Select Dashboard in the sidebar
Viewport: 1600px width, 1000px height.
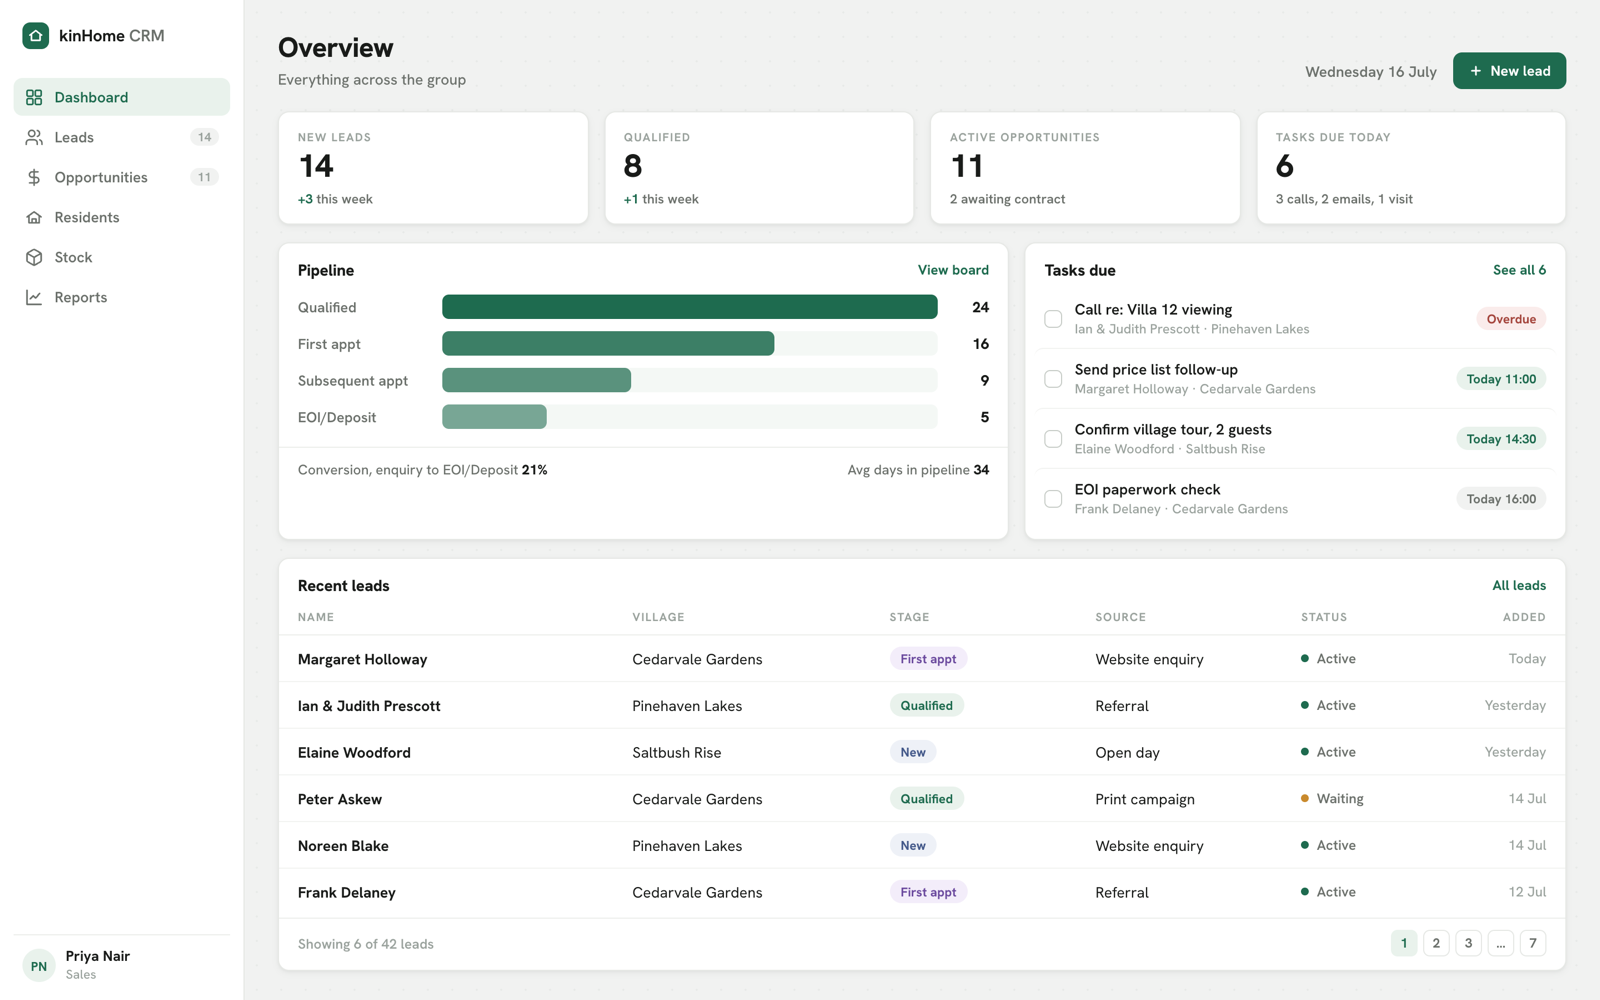tap(122, 97)
